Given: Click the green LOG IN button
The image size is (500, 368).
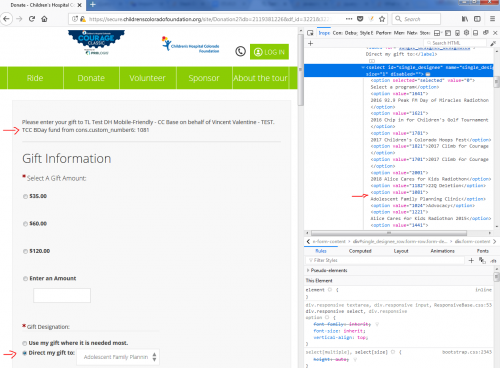Looking at the screenshot, I should tap(269, 52).
